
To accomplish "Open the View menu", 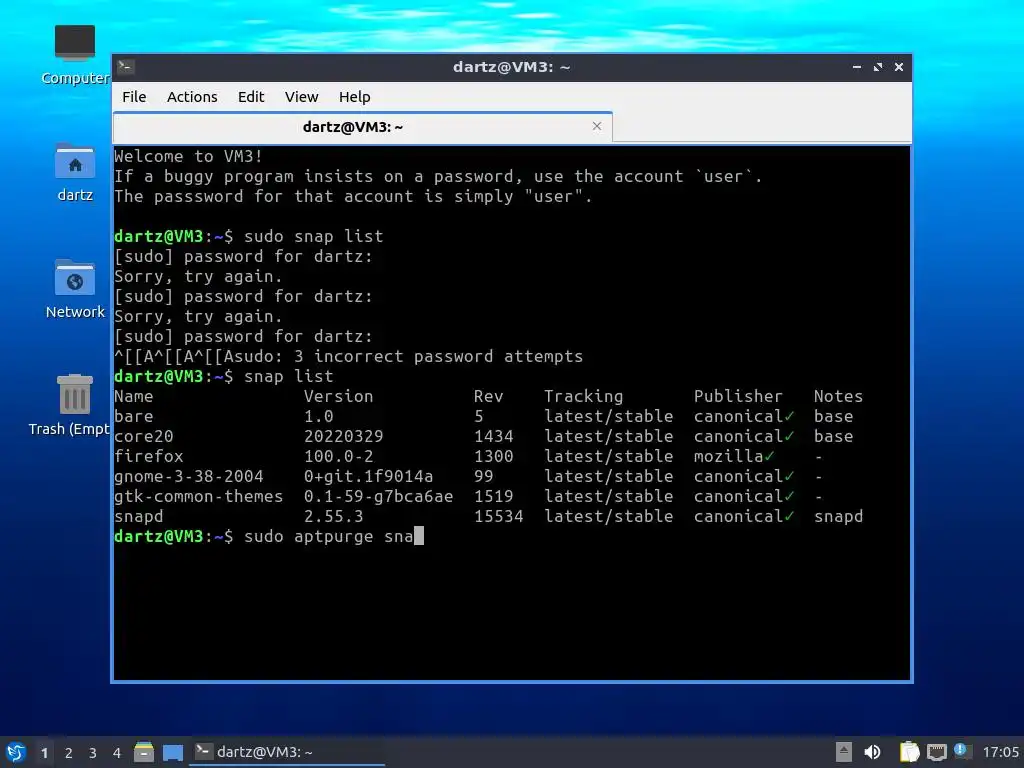I will click(301, 97).
